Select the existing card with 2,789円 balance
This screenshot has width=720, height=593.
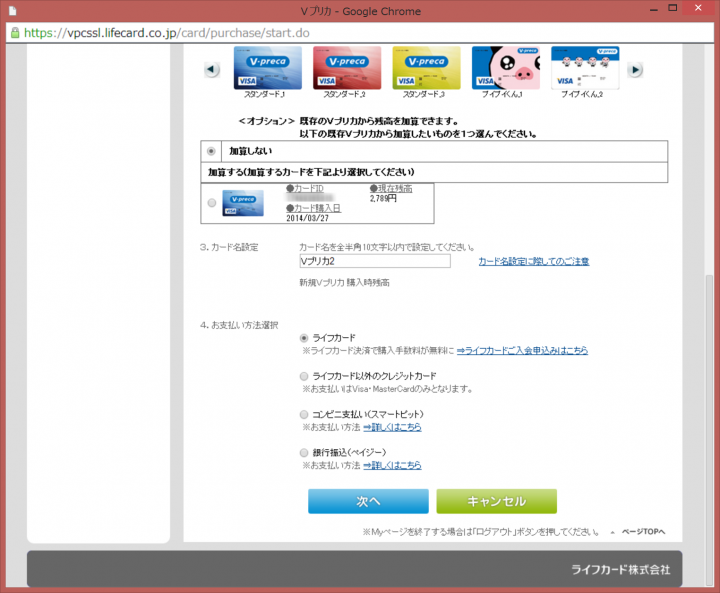(212, 203)
